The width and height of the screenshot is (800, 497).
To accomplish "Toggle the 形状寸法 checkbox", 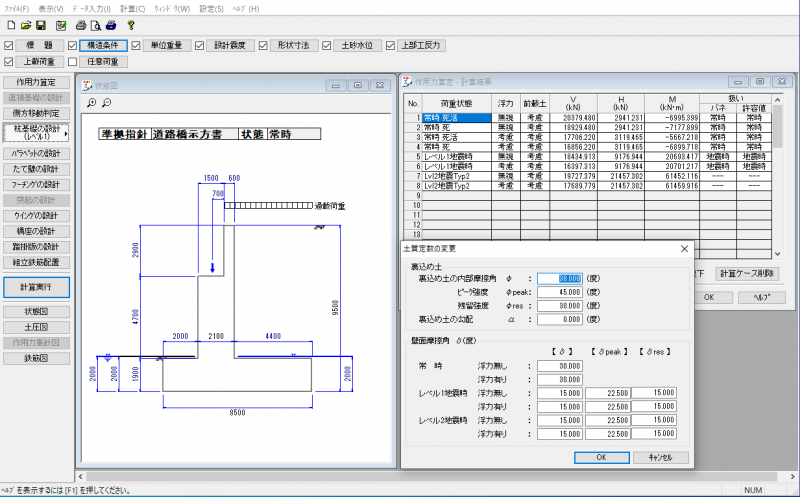I will [263, 45].
